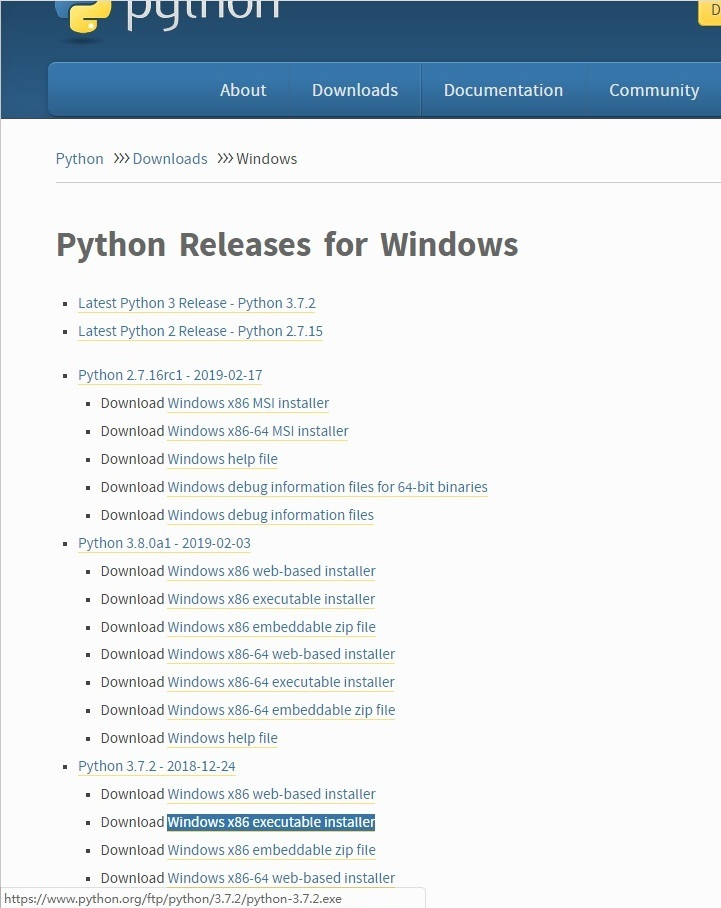Download 3.8.0a1 Windows x86-64 embeddable zip file
721x908 pixels.
[281, 711]
